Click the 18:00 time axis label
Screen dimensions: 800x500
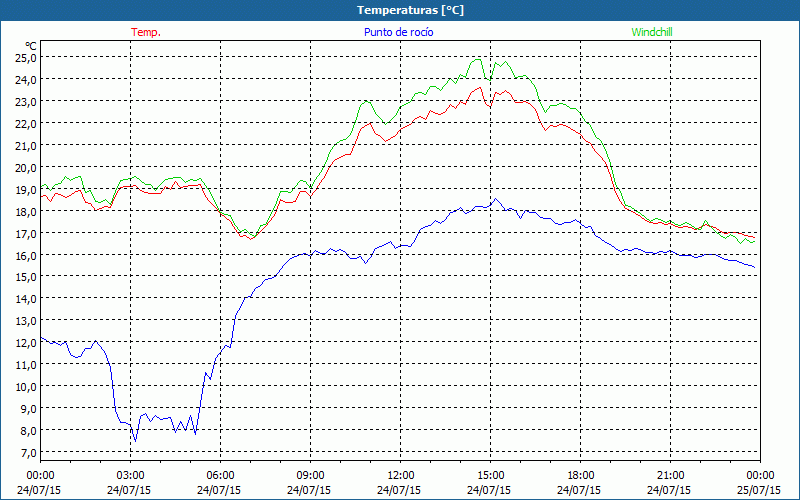[581, 476]
